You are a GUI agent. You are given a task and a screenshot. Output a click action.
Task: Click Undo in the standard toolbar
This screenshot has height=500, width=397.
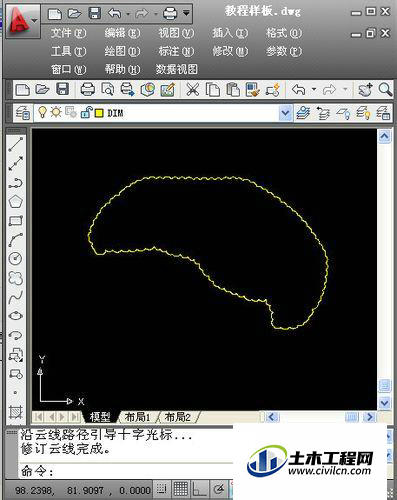(298, 90)
